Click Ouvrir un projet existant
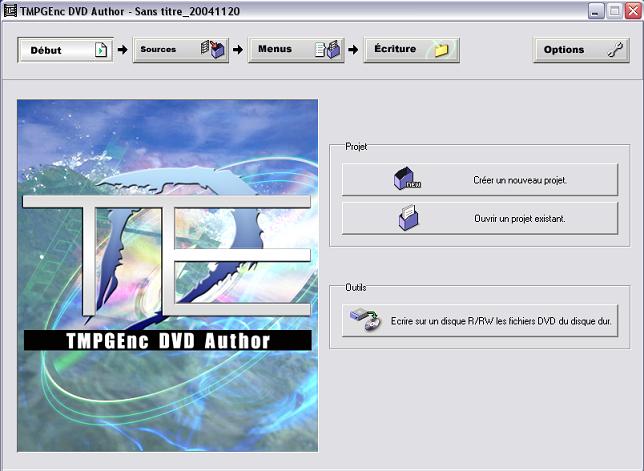This screenshot has height=471, width=644. [x=480, y=218]
